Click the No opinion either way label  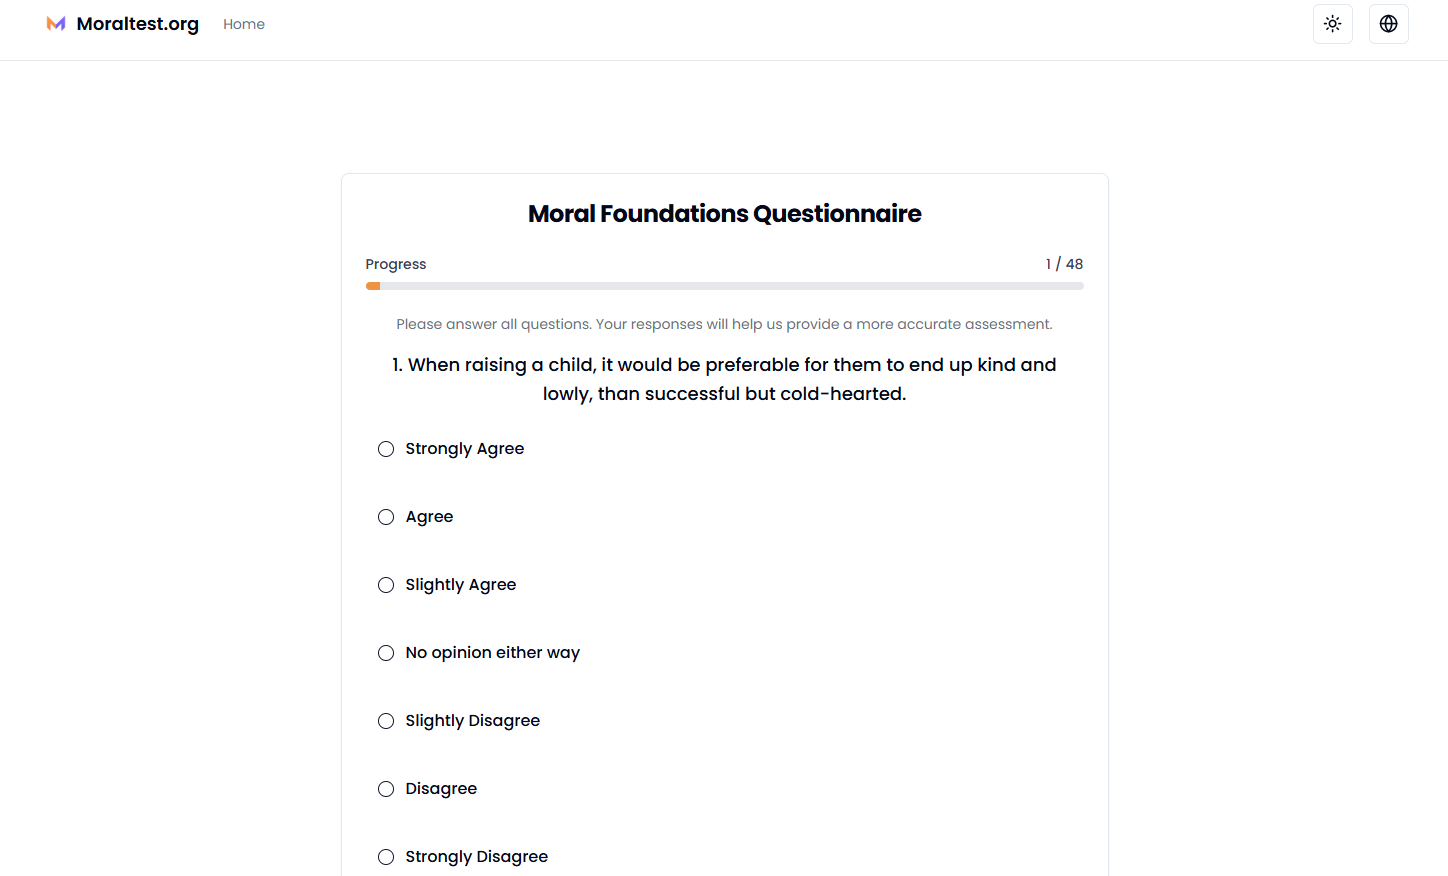[x=492, y=653]
